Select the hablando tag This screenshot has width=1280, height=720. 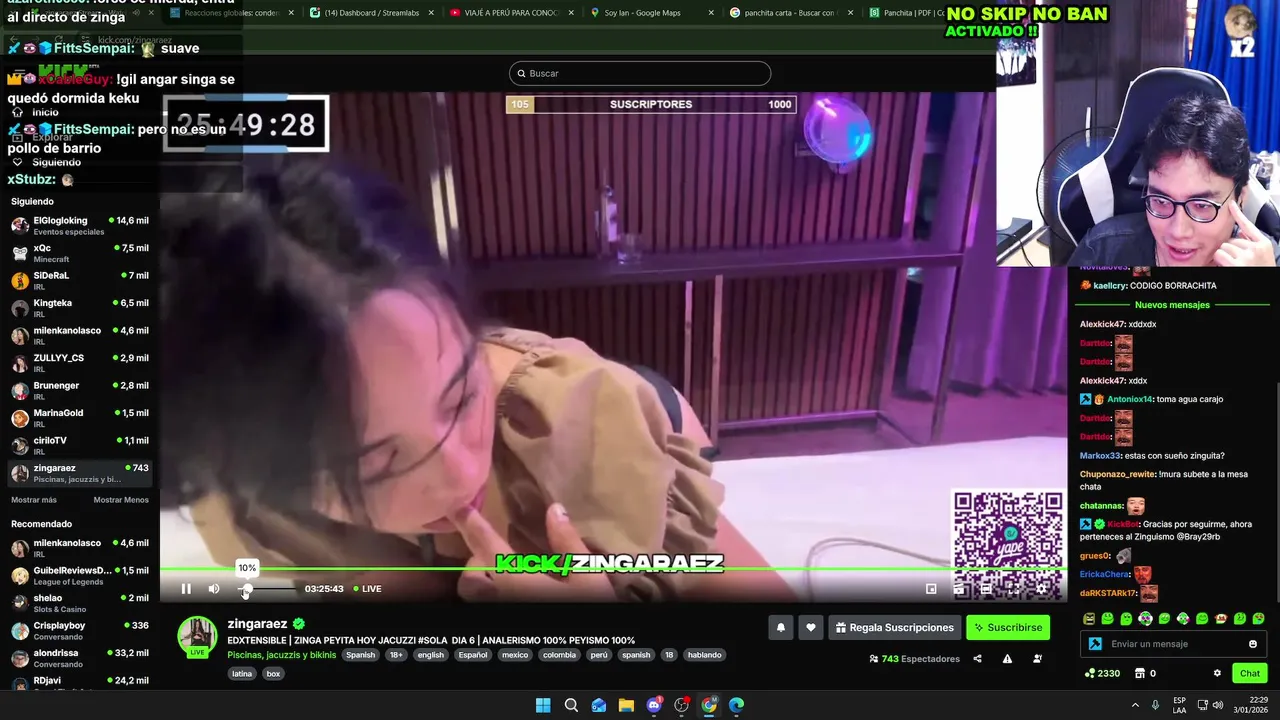(x=704, y=655)
